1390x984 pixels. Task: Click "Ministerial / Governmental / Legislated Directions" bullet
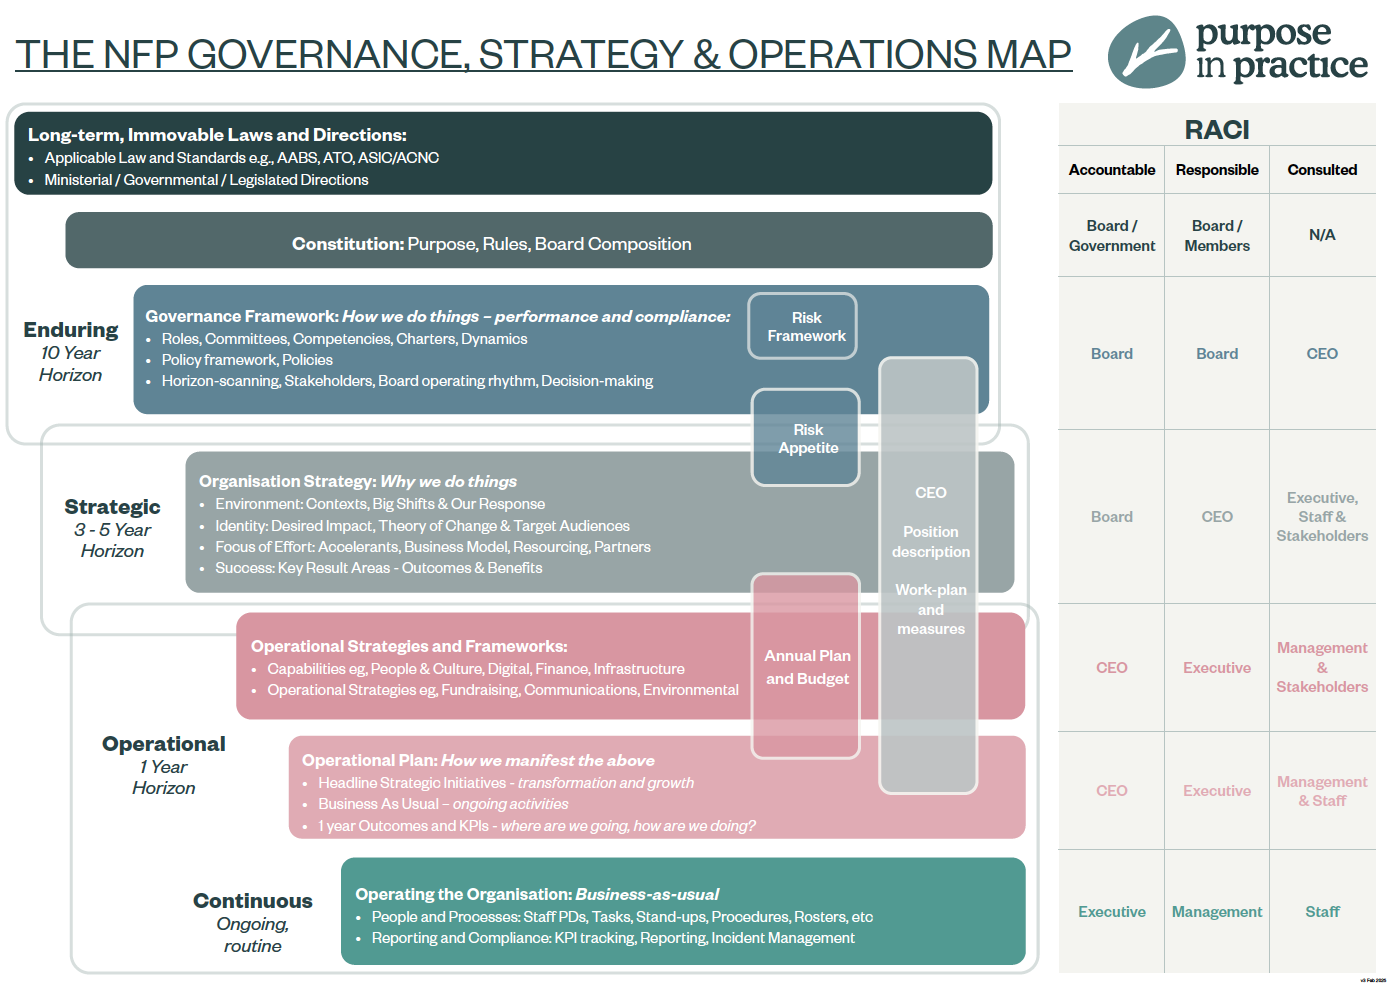[x=206, y=180]
